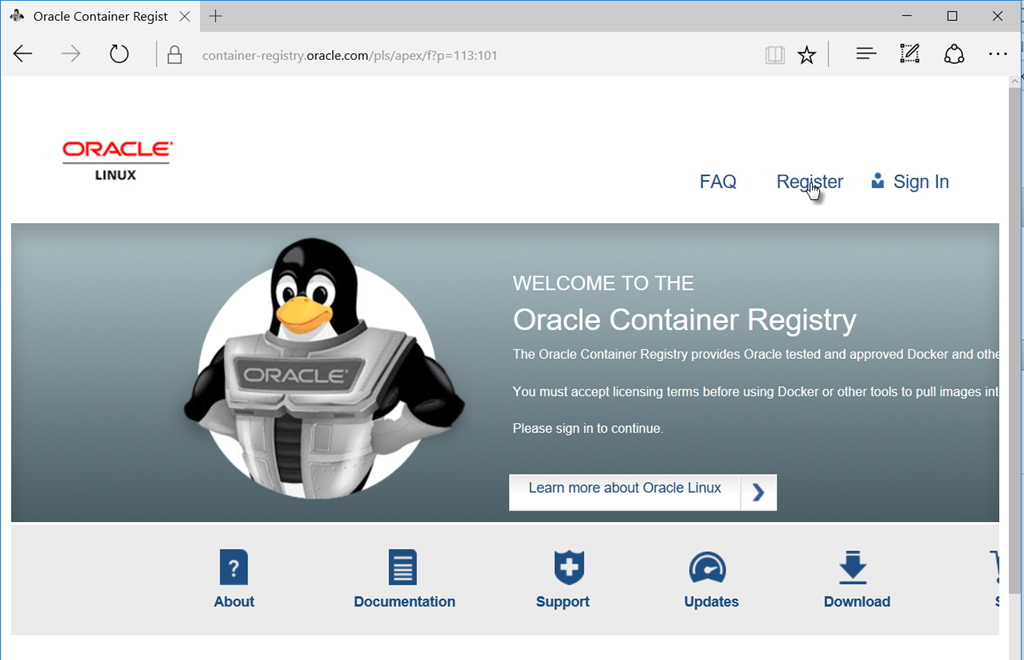Viewport: 1024px width, 660px height.
Task: Open the Edge More actions menu
Action: click(x=998, y=54)
